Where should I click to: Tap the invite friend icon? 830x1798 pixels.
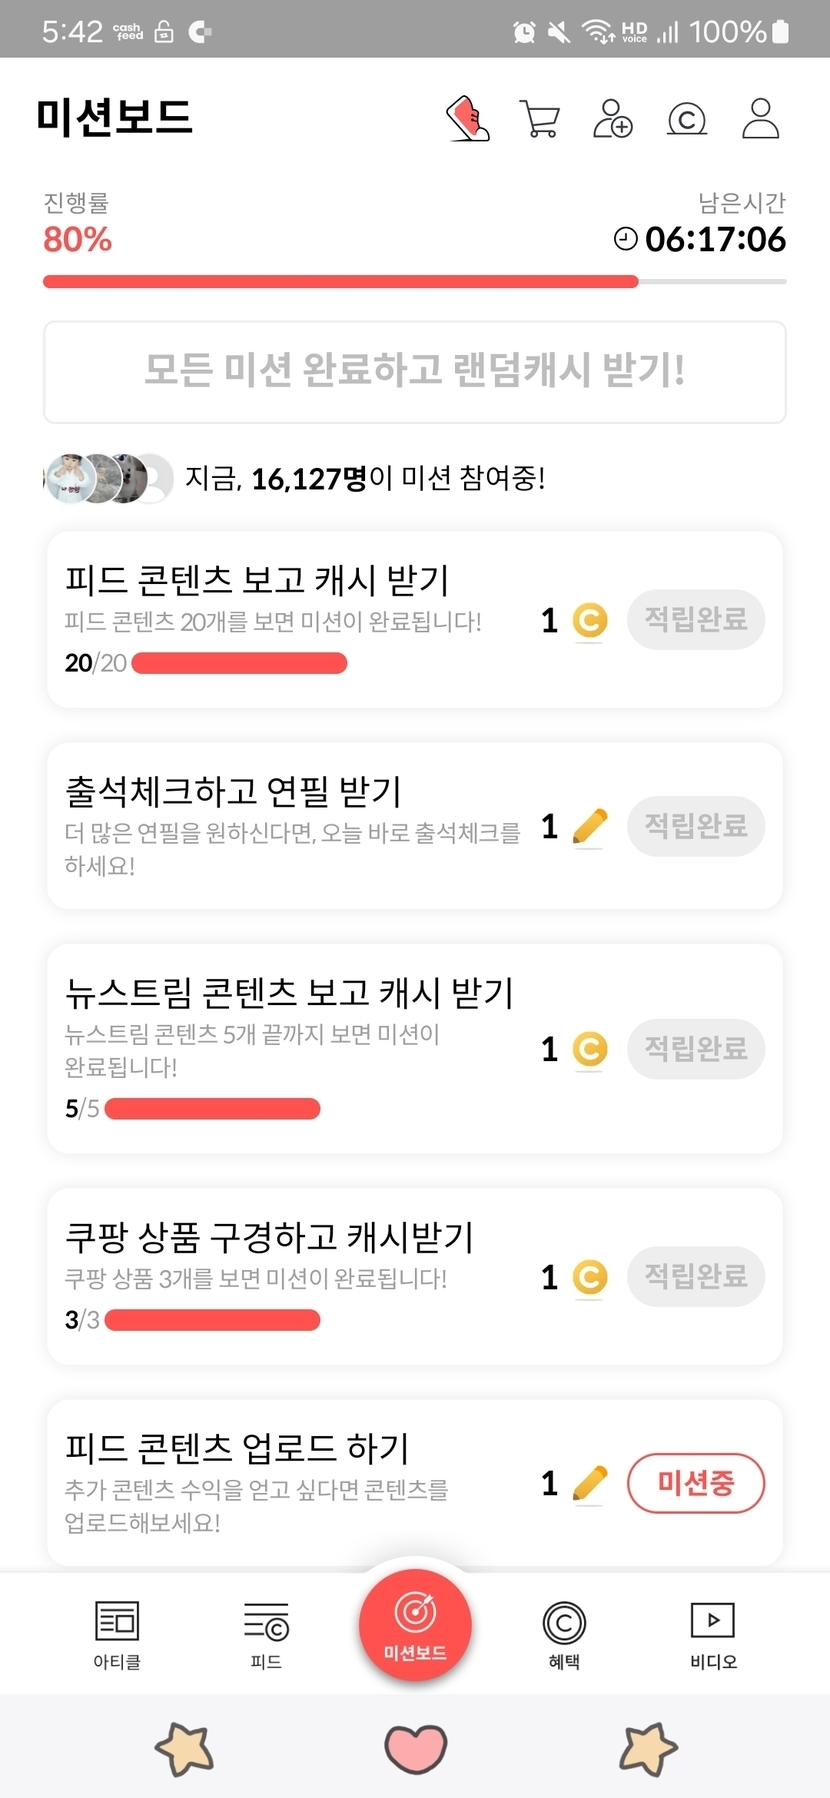tap(613, 119)
